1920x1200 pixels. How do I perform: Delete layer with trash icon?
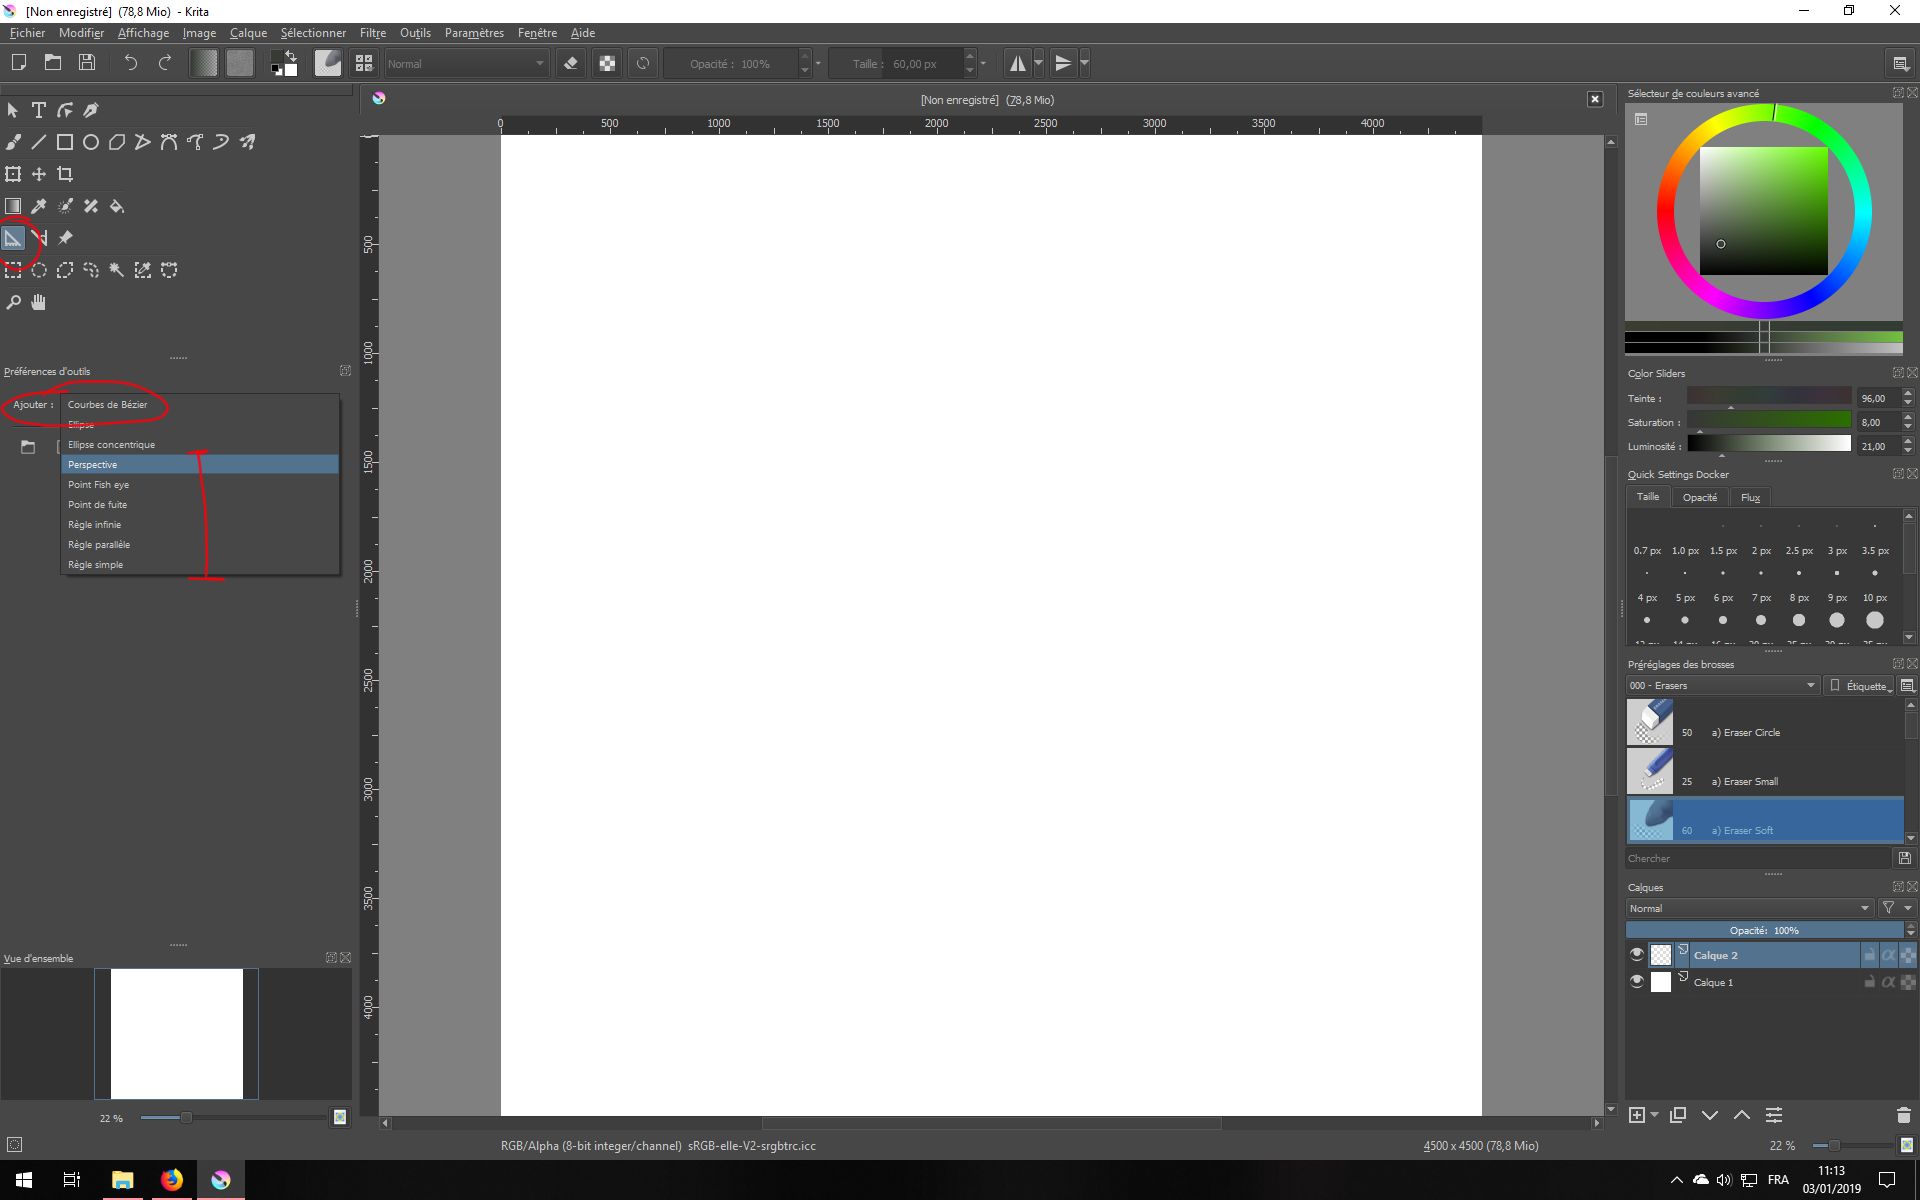coord(1903,1115)
